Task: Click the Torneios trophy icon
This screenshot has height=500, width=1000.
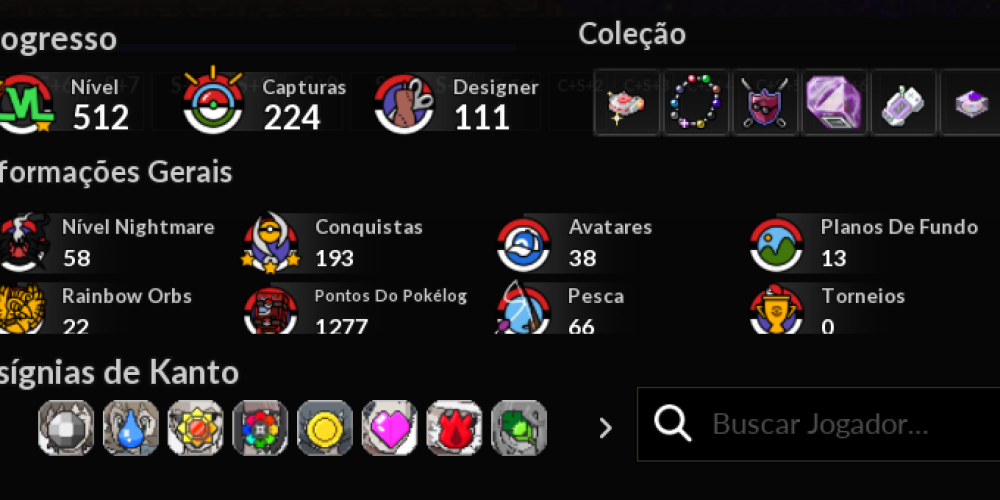Action: tap(776, 309)
